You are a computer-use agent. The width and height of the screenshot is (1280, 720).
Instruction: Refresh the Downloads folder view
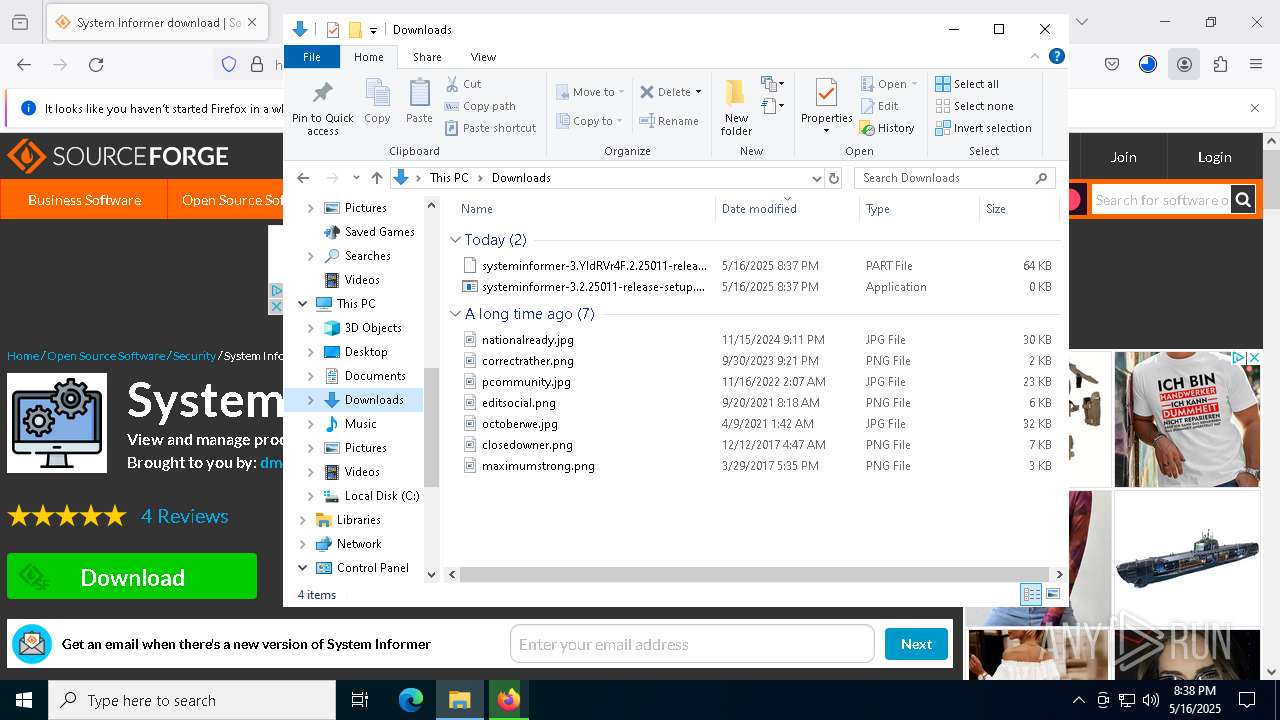[834, 178]
